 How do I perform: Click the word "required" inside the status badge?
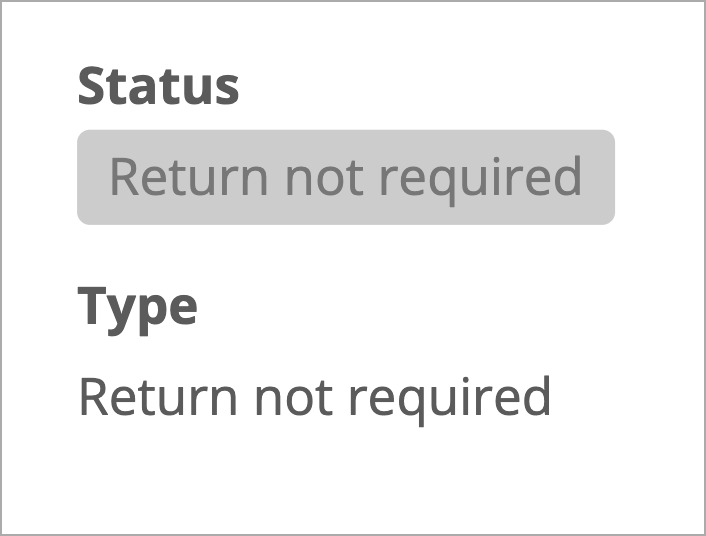point(481,180)
